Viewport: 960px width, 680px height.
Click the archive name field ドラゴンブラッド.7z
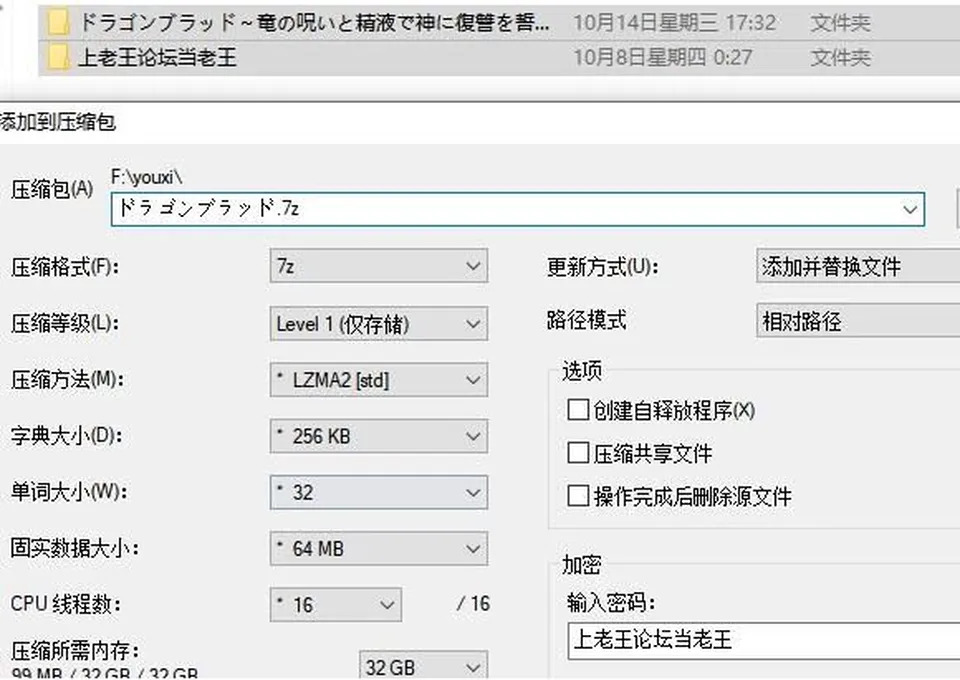point(517,209)
